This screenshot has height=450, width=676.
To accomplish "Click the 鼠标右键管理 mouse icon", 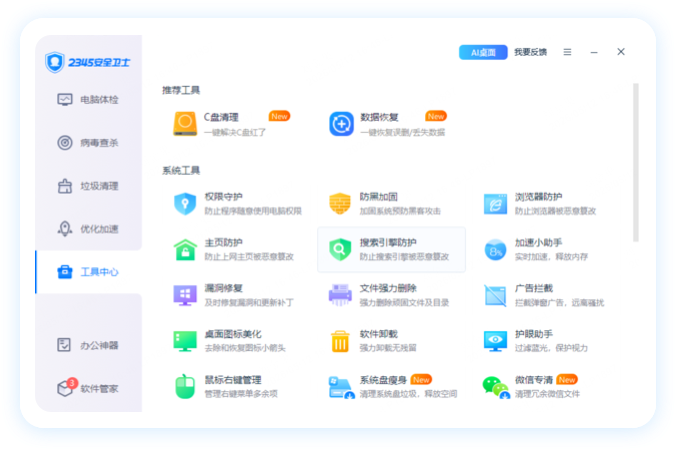I will click(185, 387).
